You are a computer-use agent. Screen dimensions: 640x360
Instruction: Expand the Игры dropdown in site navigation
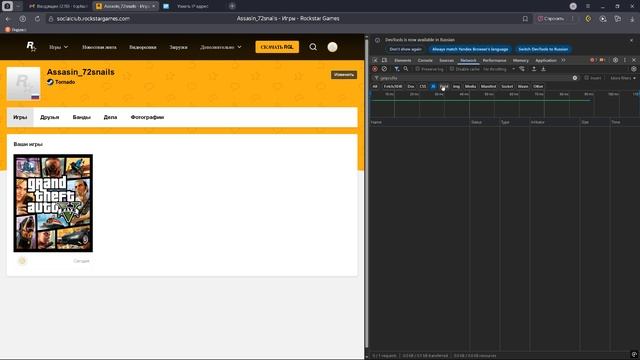(58, 47)
